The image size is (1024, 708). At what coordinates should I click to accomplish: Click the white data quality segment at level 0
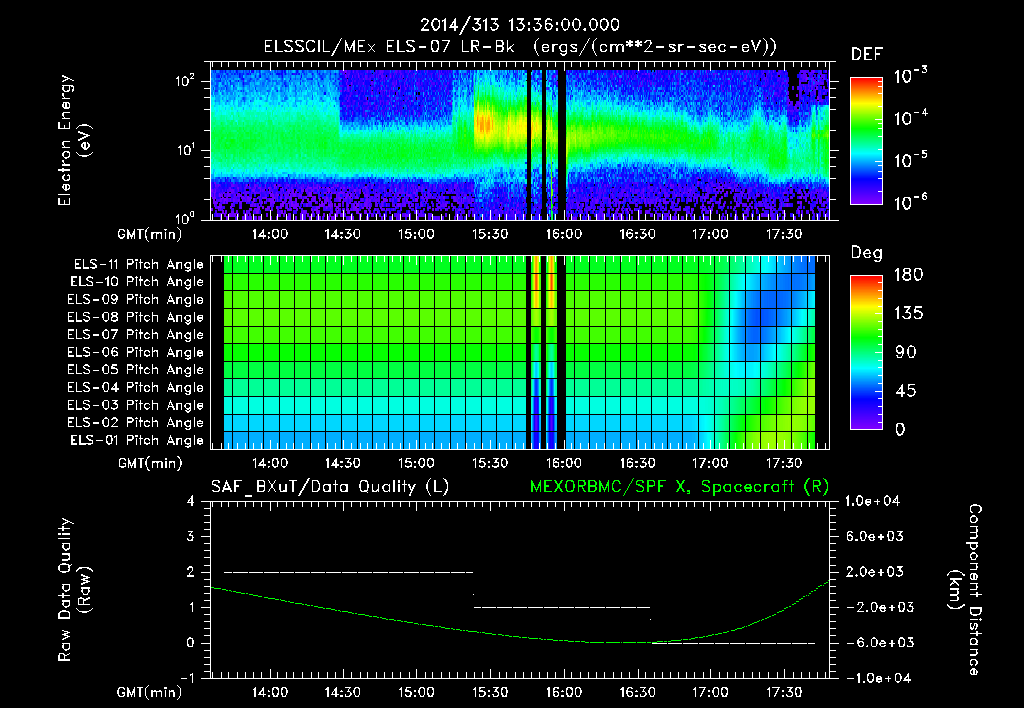(x=733, y=643)
